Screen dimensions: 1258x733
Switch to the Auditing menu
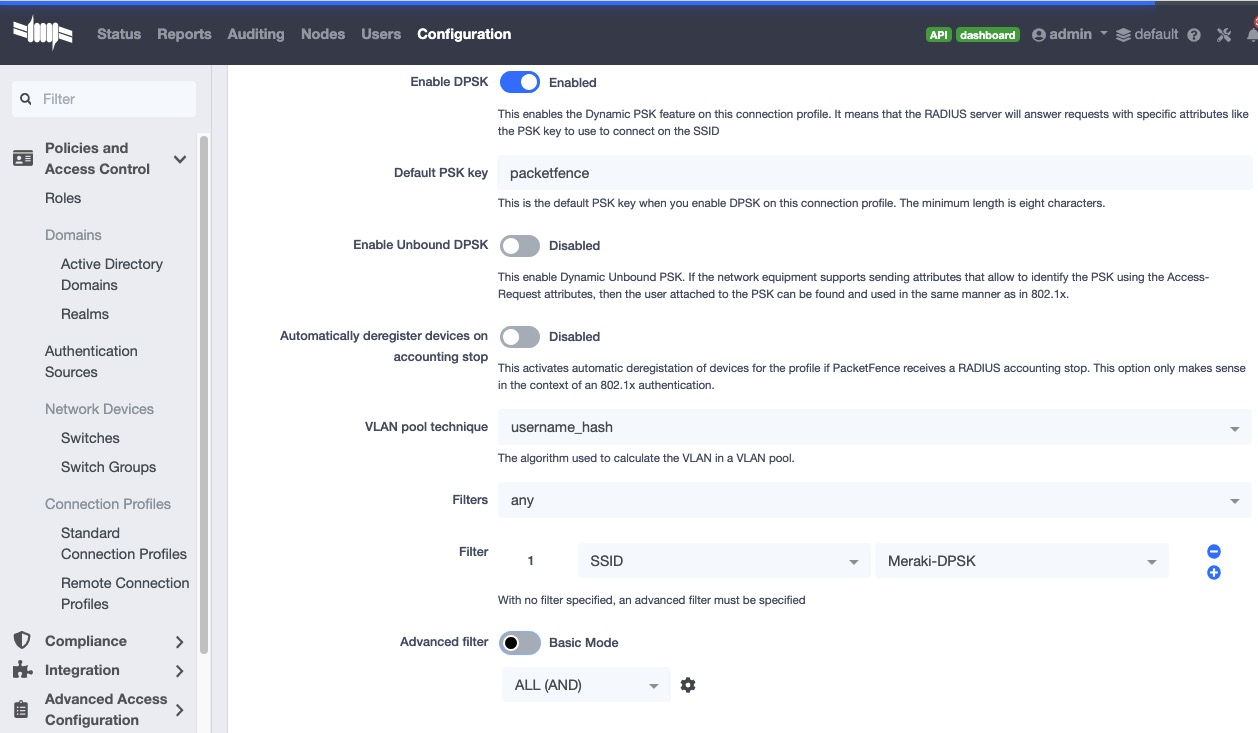[x=256, y=34]
